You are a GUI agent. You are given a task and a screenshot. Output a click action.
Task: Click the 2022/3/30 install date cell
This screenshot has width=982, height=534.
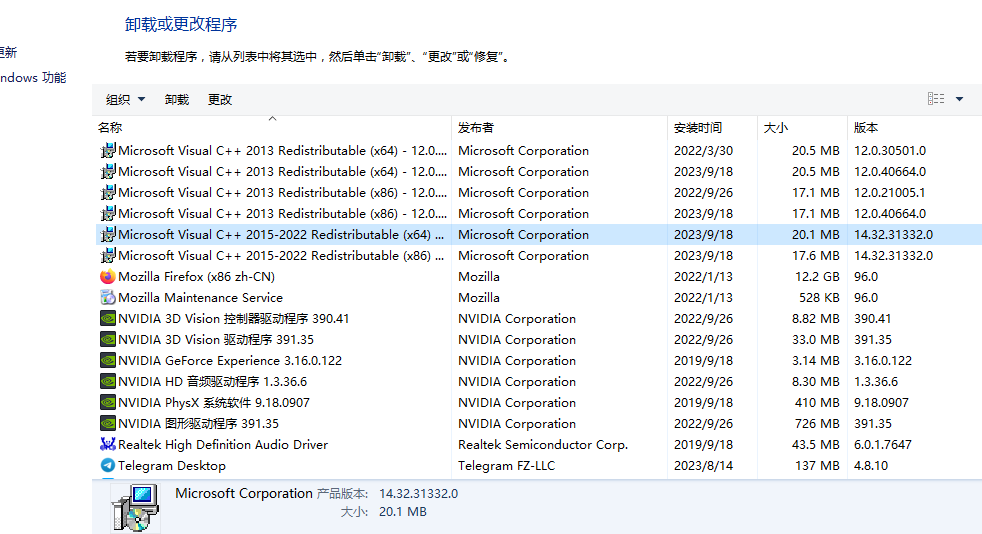click(703, 150)
